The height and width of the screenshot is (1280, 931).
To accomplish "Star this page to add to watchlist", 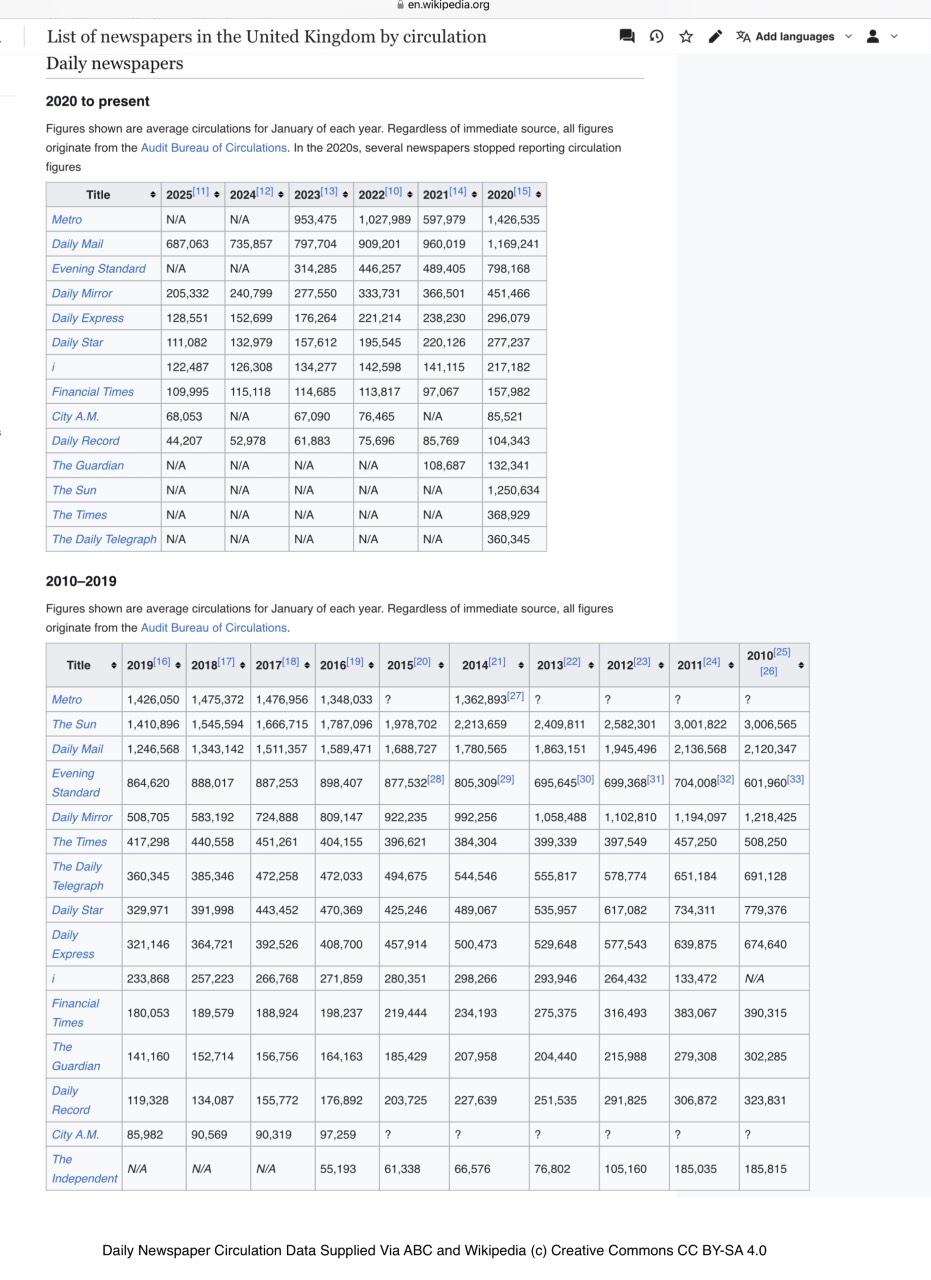I will tap(686, 37).
